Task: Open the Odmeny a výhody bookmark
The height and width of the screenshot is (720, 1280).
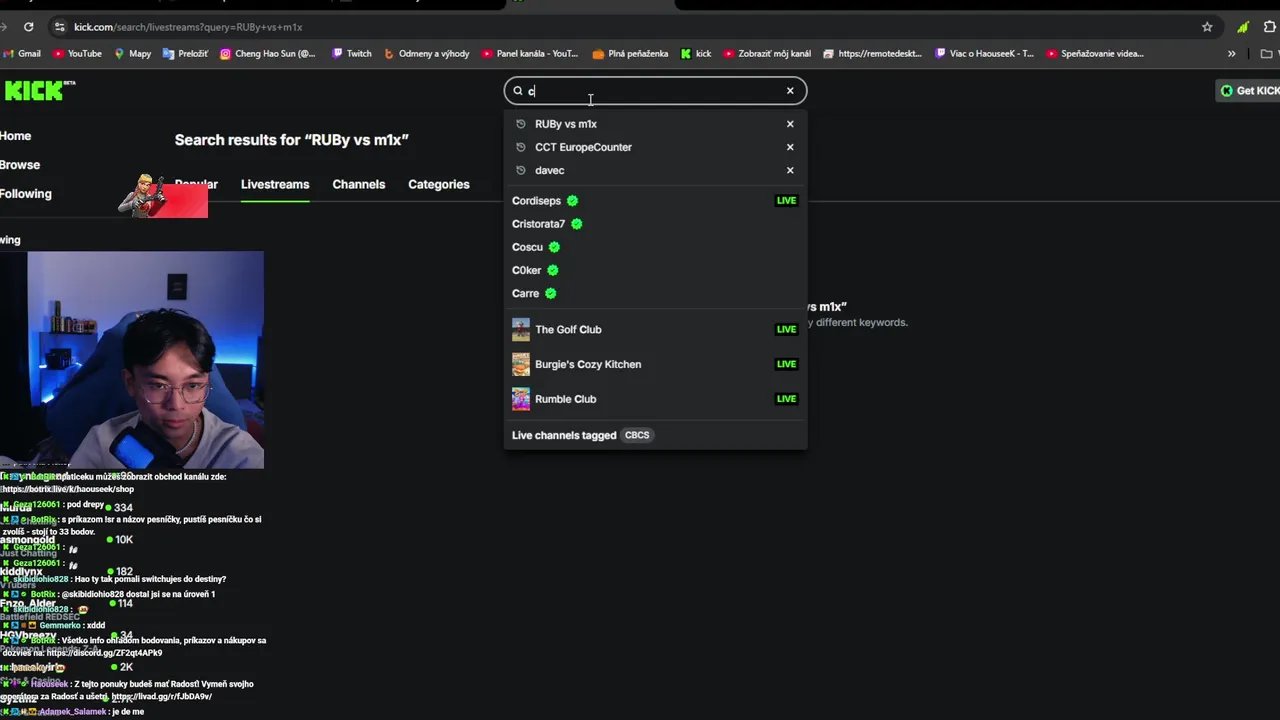Action: pyautogui.click(x=427, y=54)
